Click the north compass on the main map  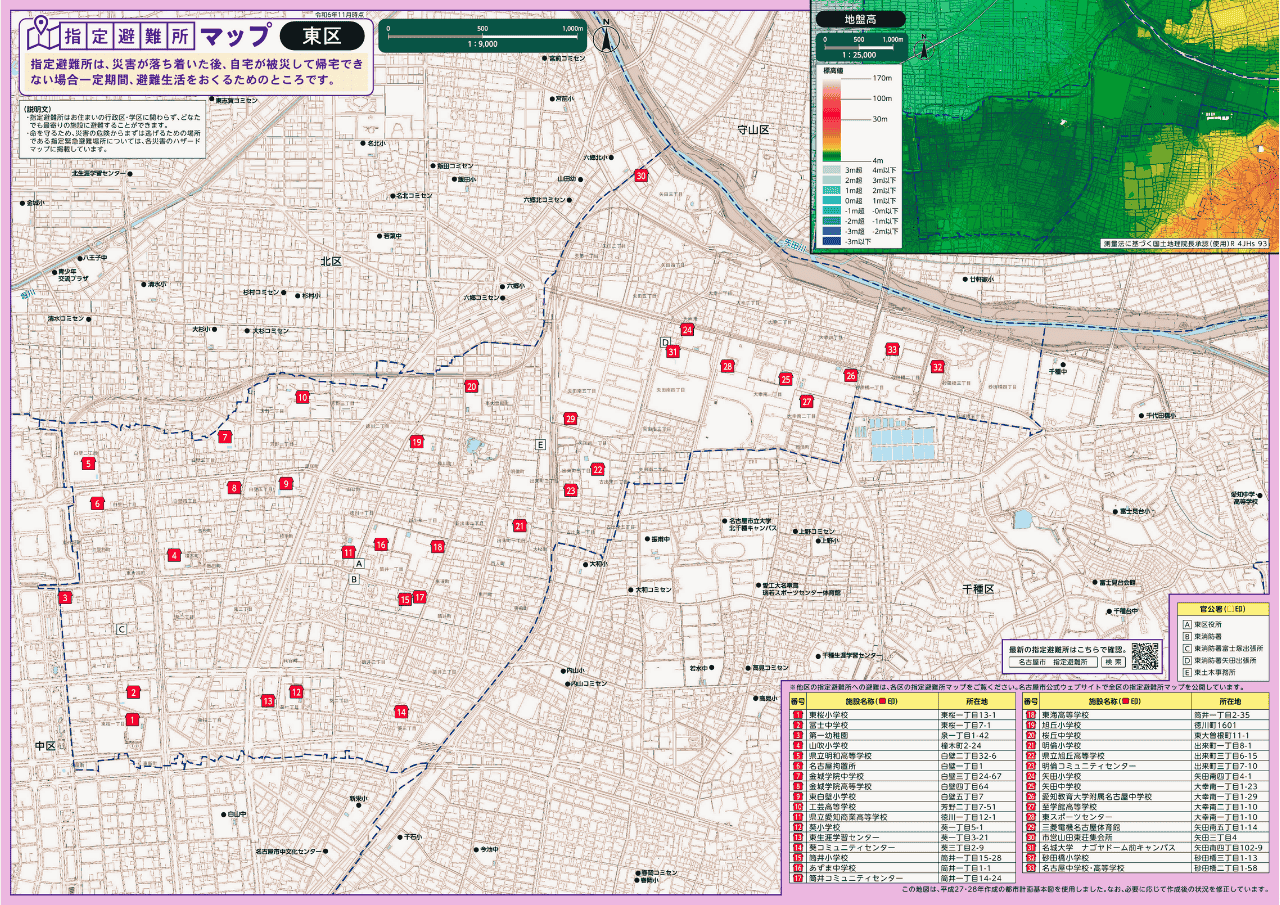(x=606, y=40)
